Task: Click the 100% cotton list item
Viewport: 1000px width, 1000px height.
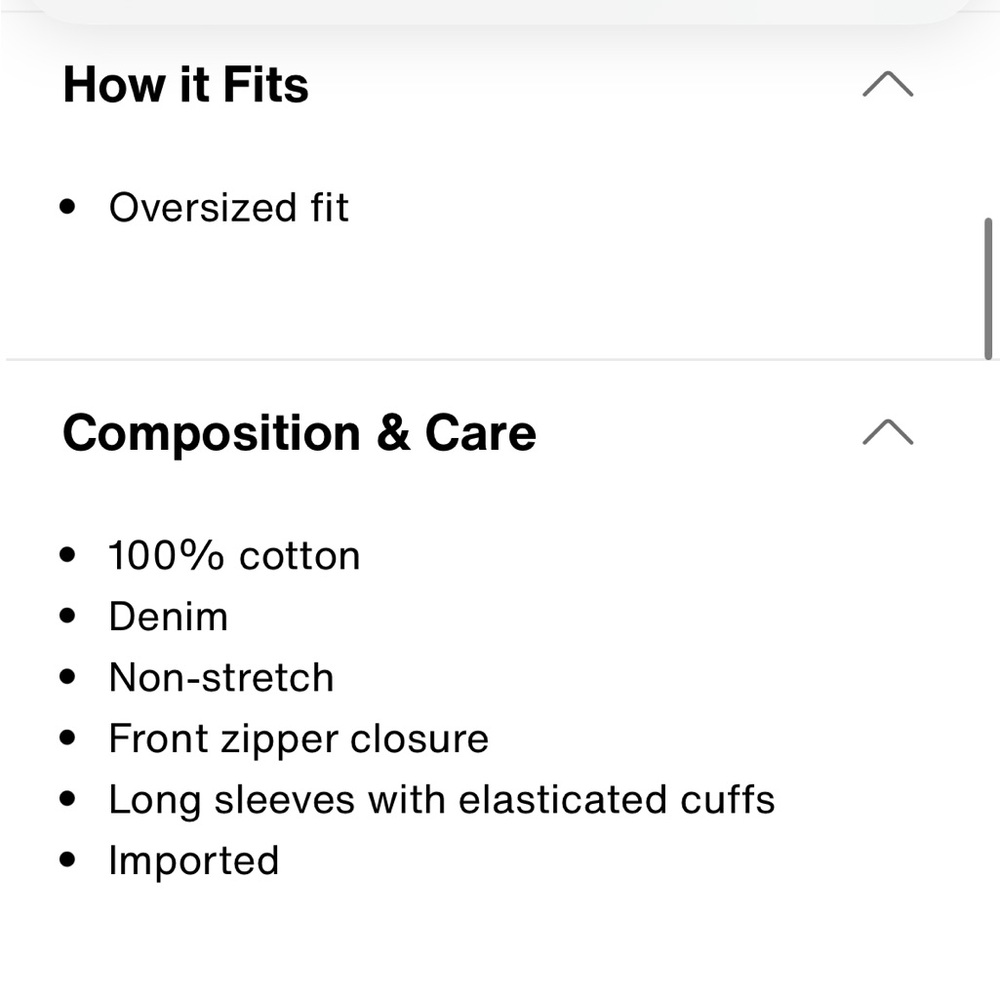Action: tap(234, 556)
